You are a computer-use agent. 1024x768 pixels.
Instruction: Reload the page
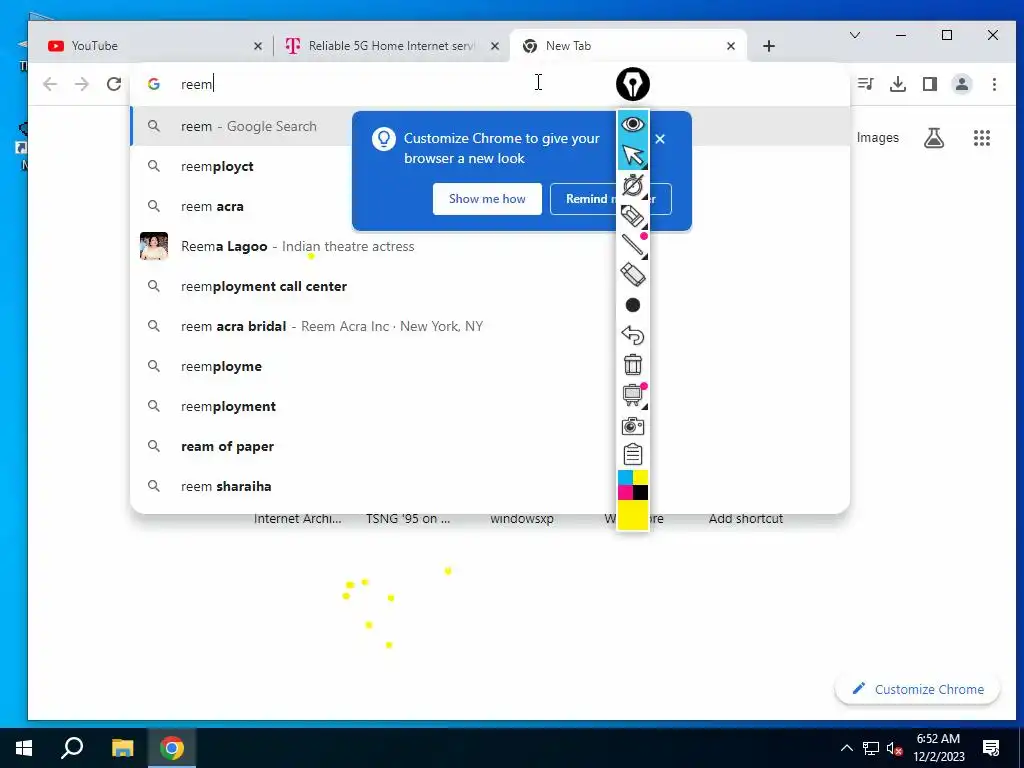click(114, 84)
